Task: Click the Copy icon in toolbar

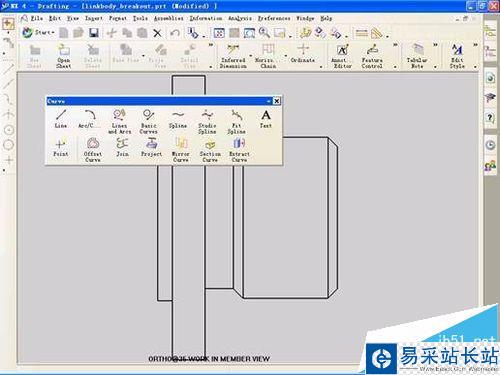Action: tap(127, 33)
